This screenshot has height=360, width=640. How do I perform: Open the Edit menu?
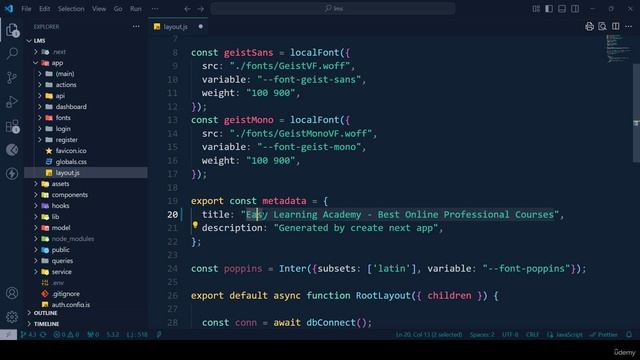click(x=44, y=9)
